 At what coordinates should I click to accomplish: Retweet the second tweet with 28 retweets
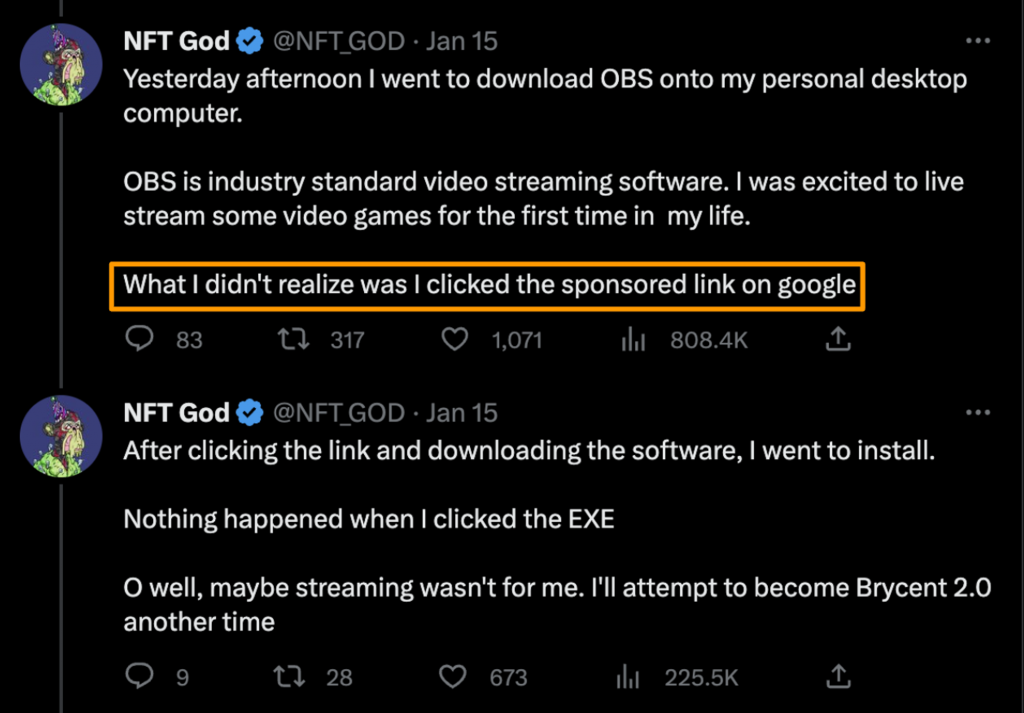290,677
